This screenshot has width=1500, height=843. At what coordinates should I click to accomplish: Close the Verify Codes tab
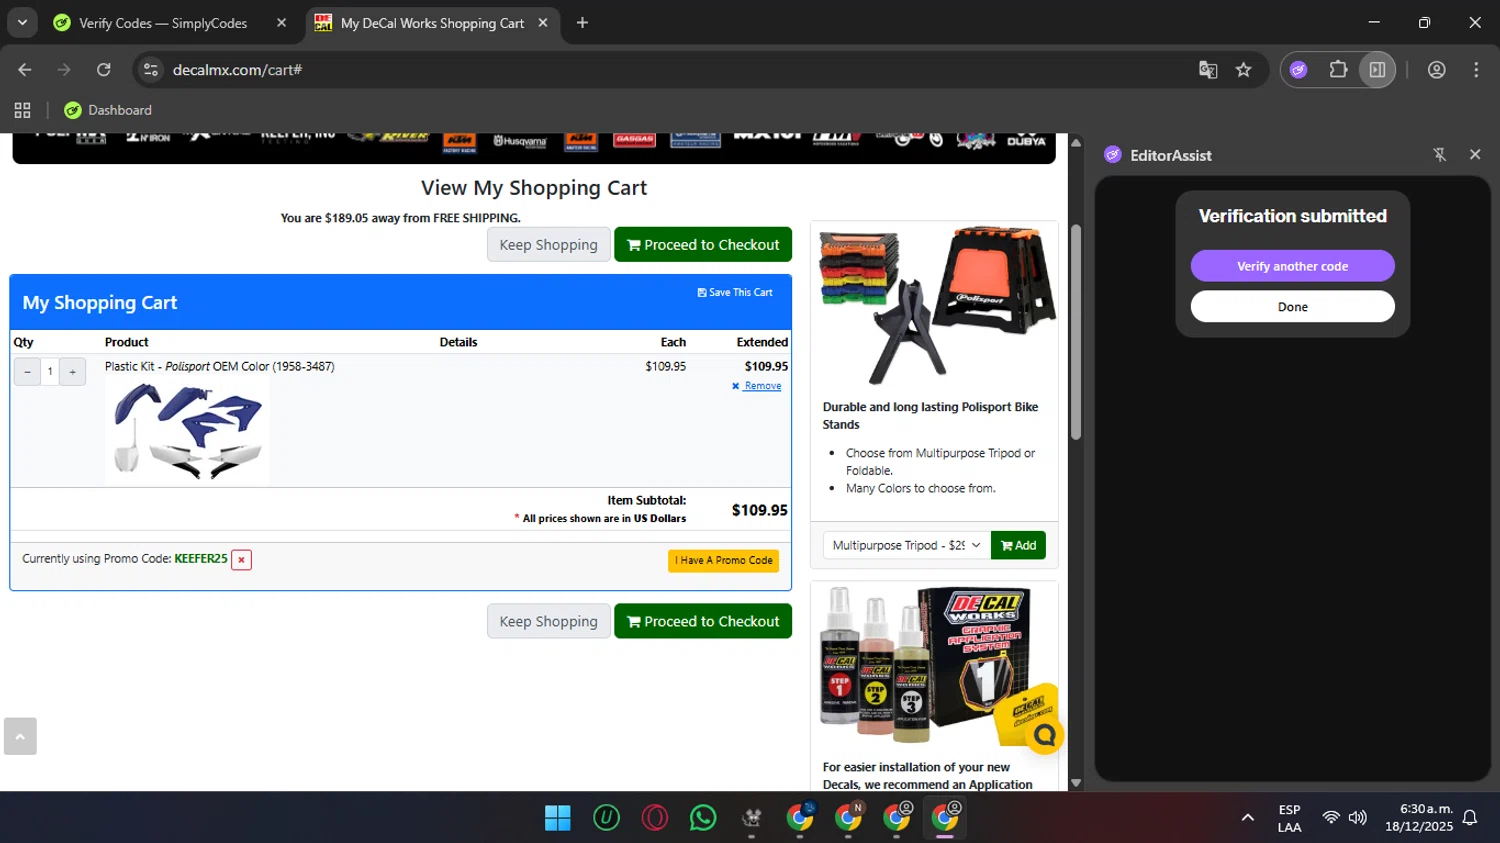point(281,22)
